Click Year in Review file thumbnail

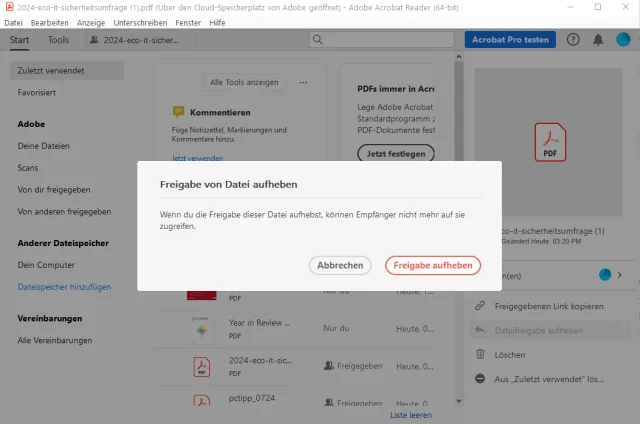[x=202, y=329]
